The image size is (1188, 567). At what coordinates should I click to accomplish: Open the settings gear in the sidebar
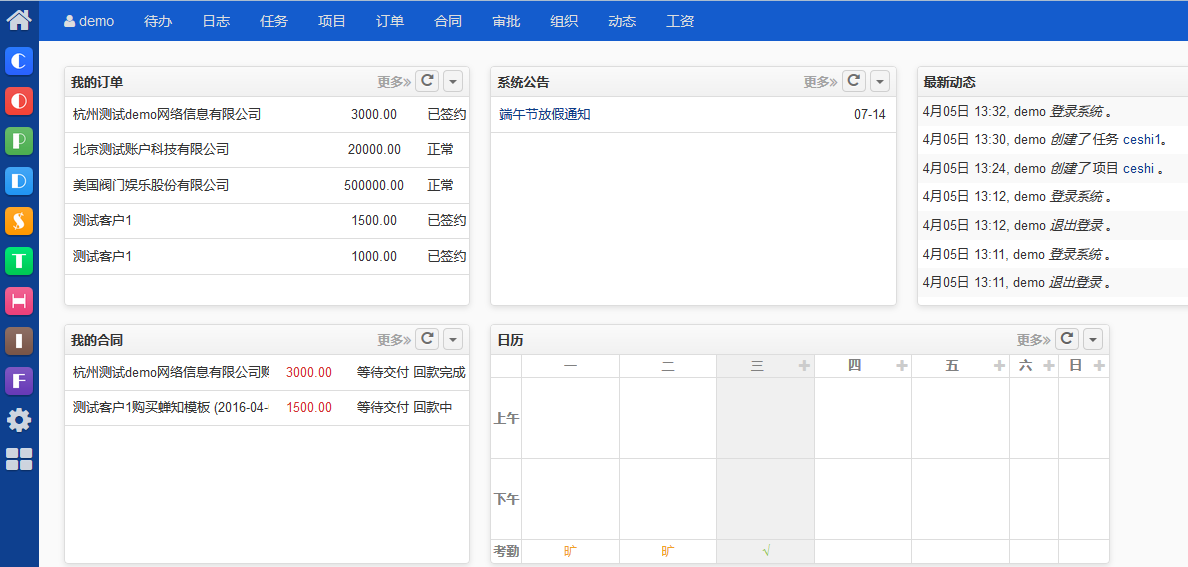pyautogui.click(x=19, y=420)
